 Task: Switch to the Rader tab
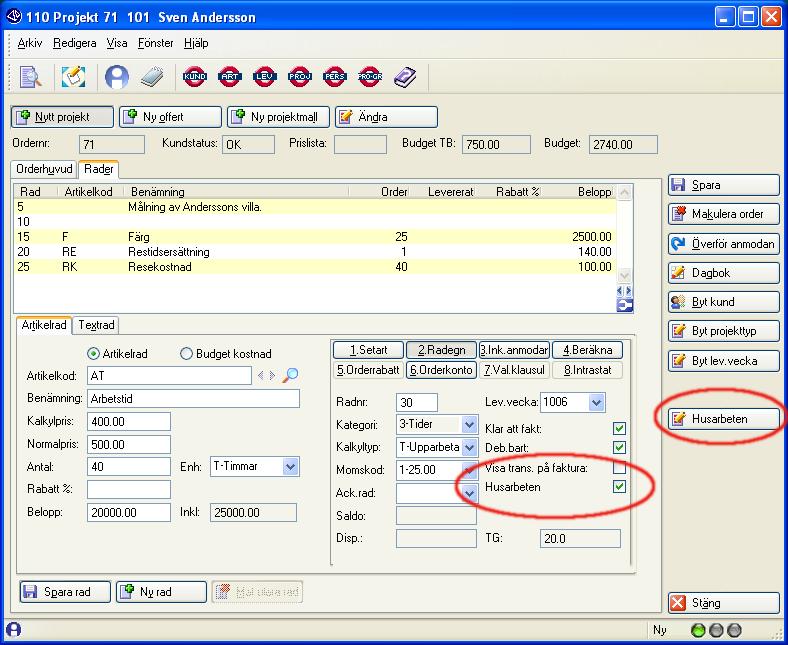click(98, 169)
